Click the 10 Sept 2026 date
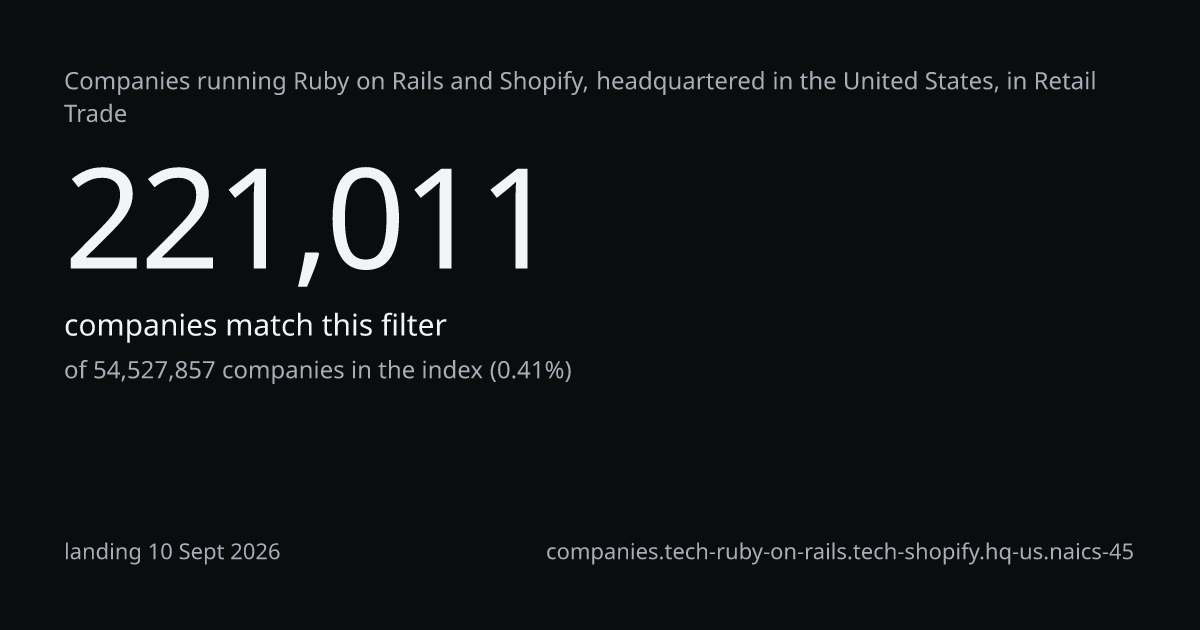The image size is (1200, 630). click(214, 552)
